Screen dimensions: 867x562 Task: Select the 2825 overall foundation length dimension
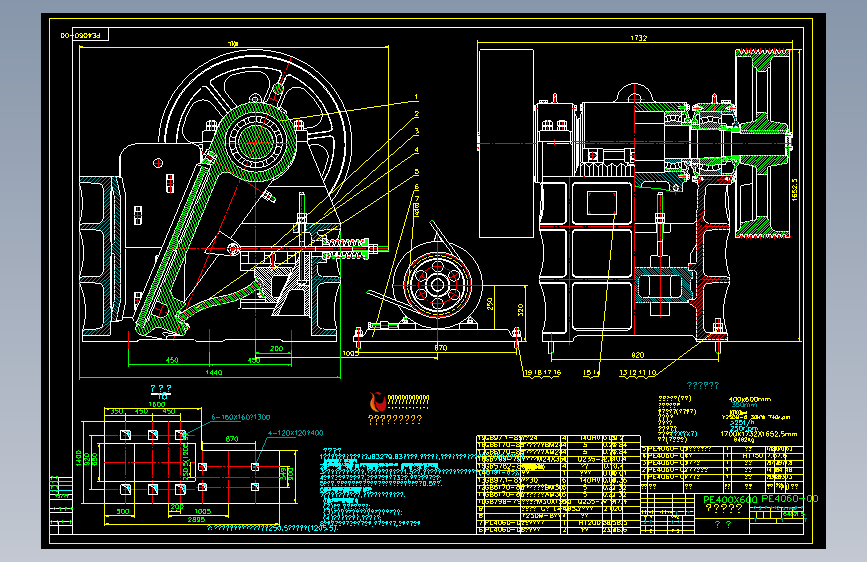196,519
